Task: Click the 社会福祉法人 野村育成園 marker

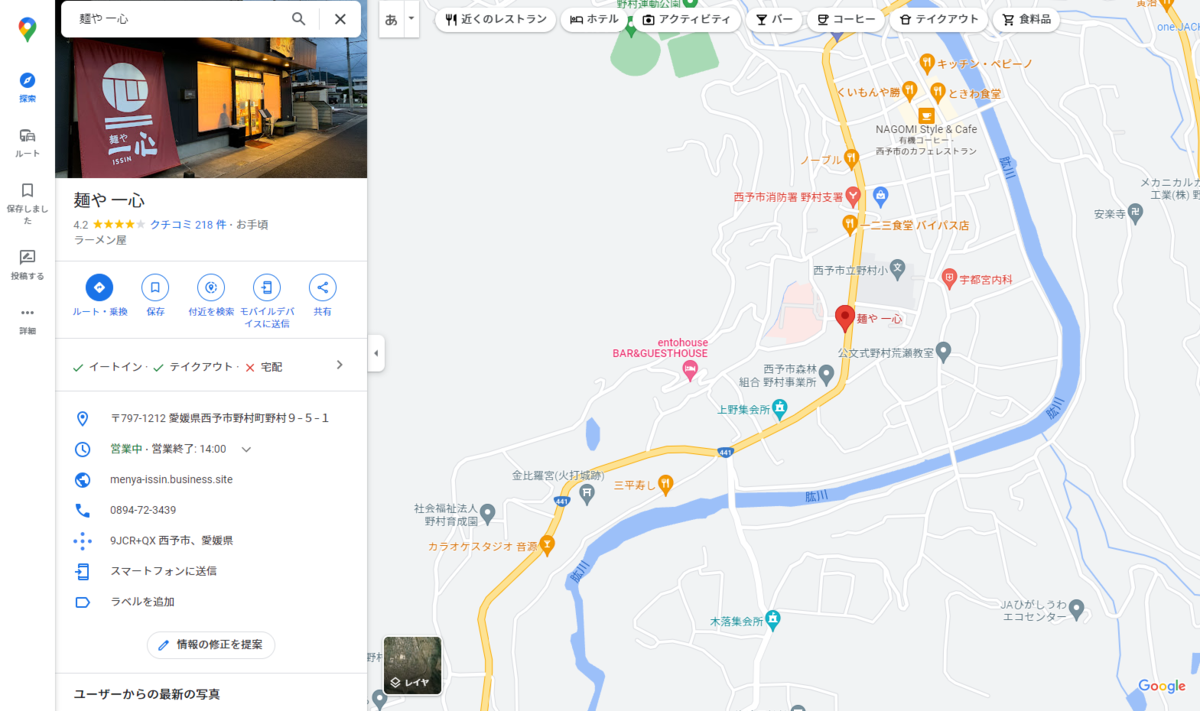Action: (x=488, y=514)
